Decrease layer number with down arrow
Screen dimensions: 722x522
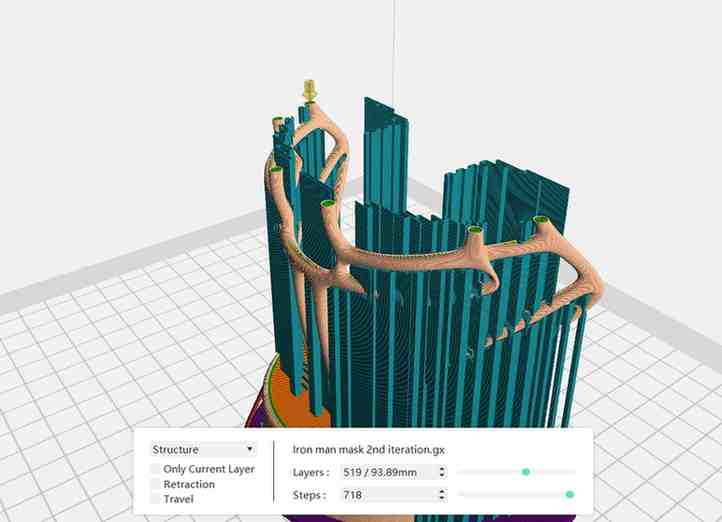tap(442, 476)
